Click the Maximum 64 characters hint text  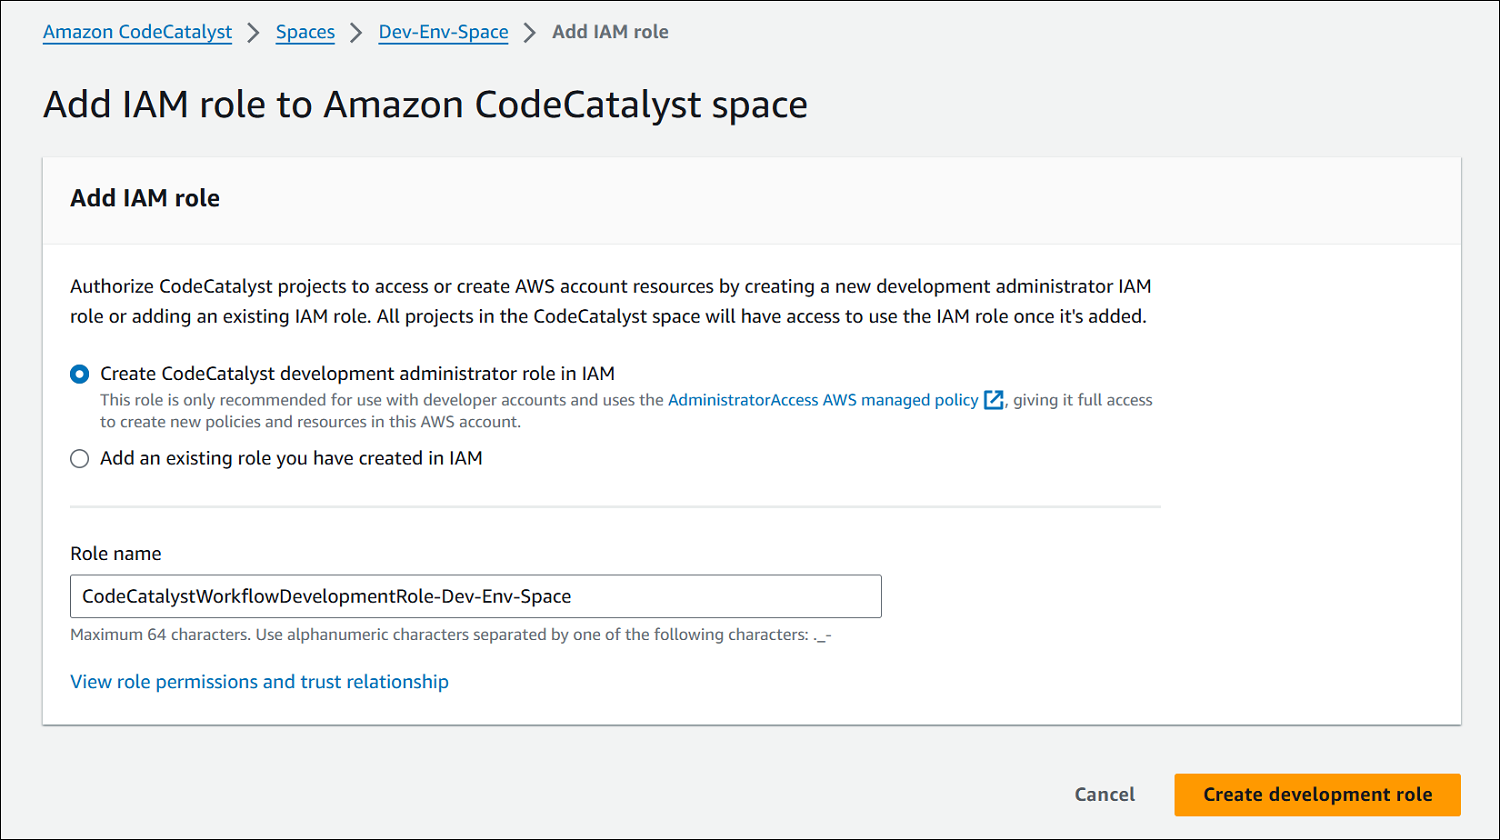click(450, 635)
